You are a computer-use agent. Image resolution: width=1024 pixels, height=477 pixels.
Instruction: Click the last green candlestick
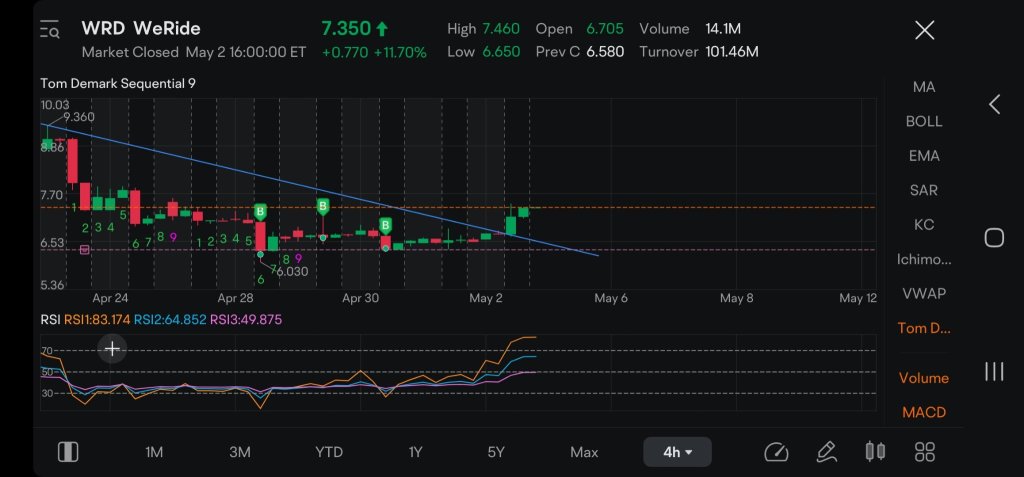point(523,212)
